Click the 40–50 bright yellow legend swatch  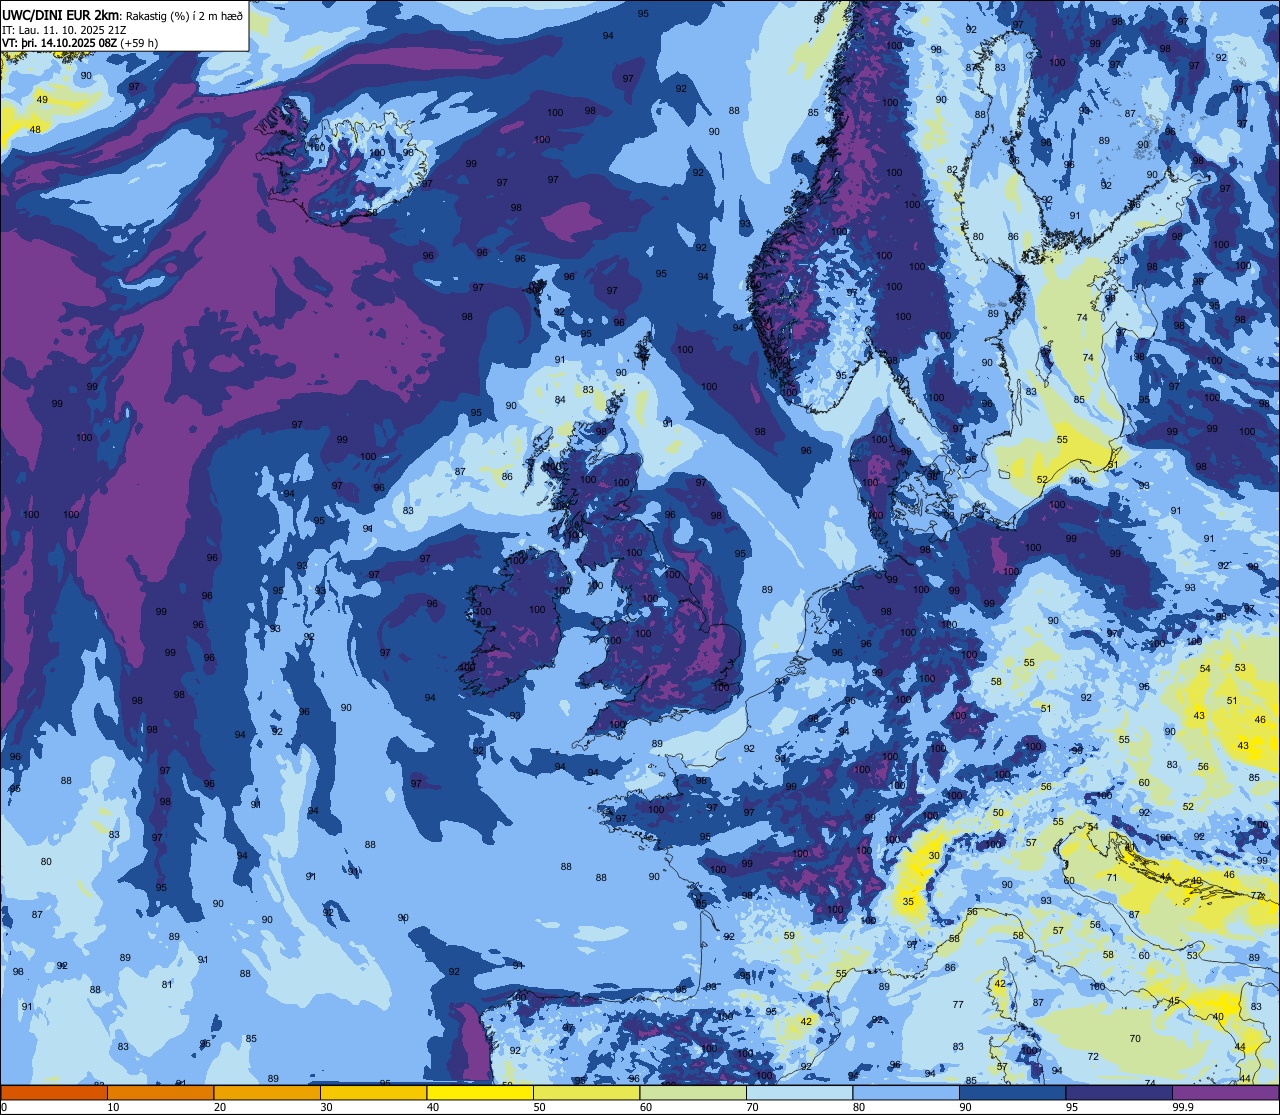[x=480, y=1093]
